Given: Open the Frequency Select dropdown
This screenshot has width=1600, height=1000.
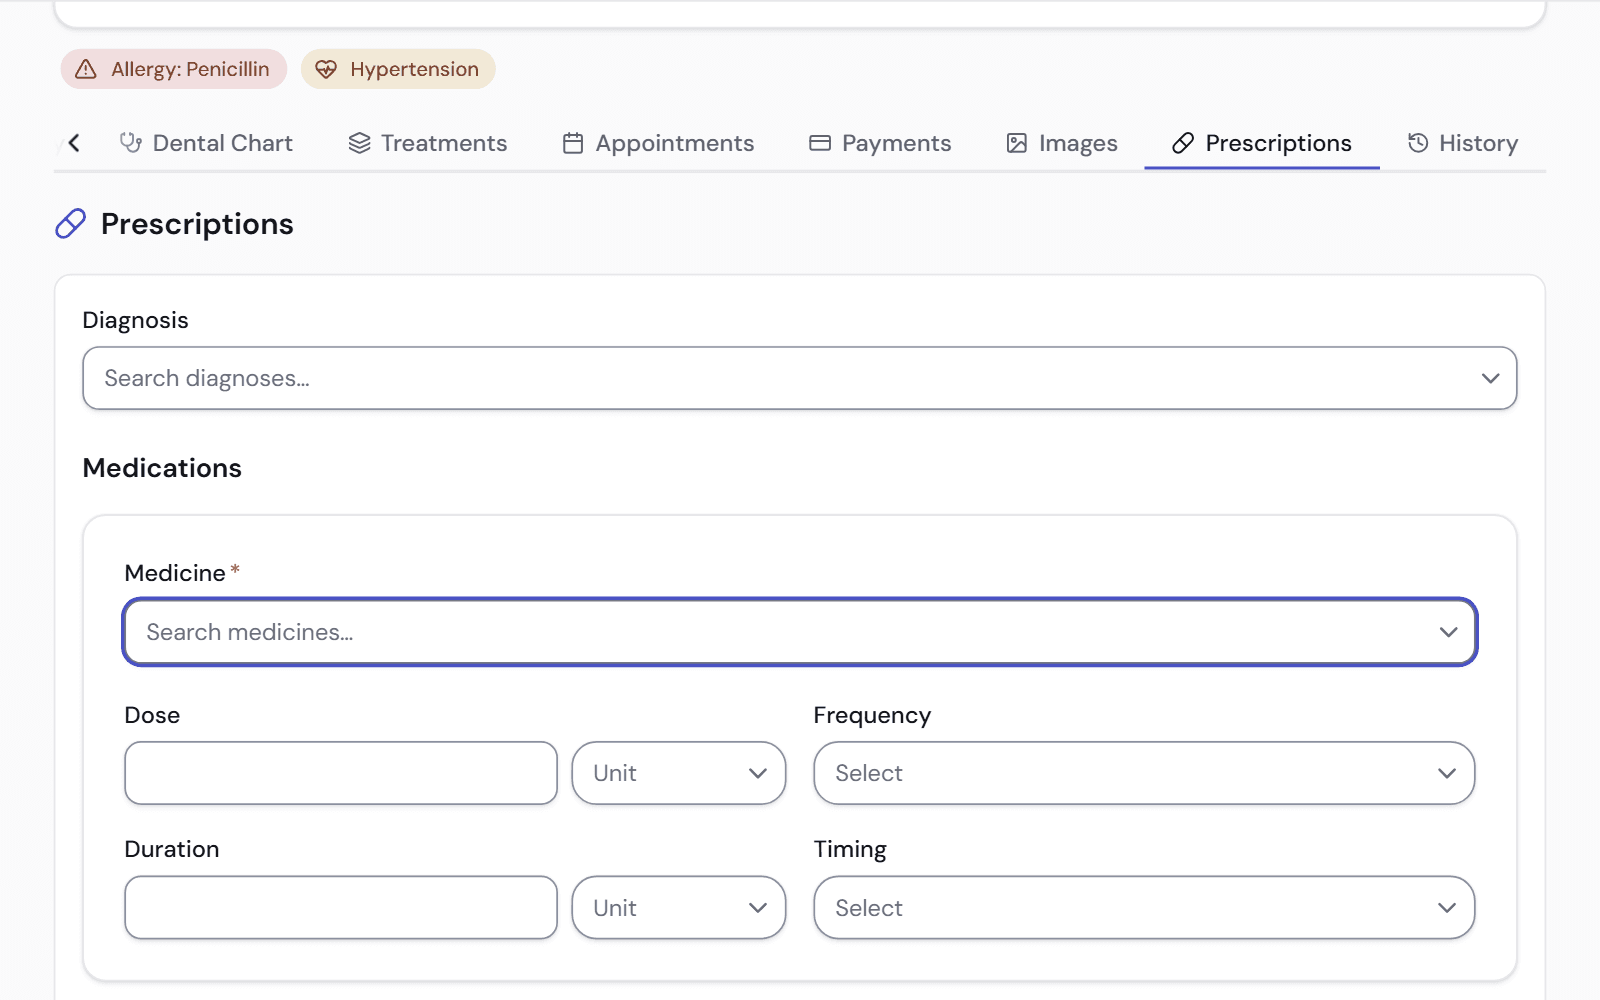Looking at the screenshot, I should tap(1144, 773).
